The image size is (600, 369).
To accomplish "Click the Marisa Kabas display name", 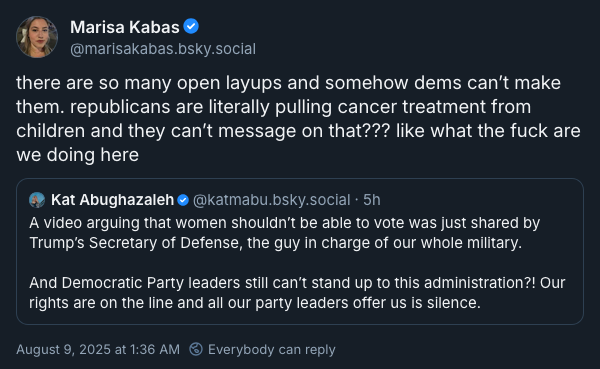I will pyautogui.click(x=125, y=27).
